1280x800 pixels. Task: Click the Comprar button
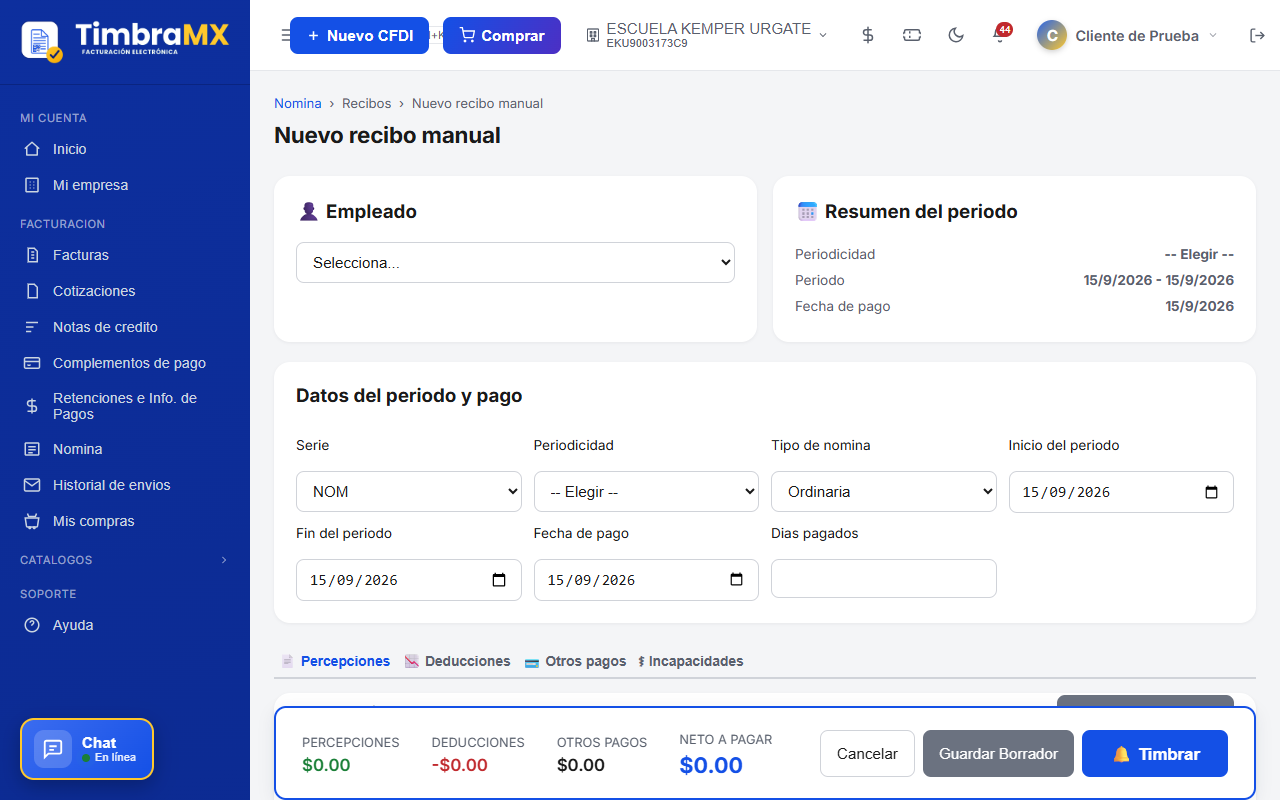click(x=502, y=35)
